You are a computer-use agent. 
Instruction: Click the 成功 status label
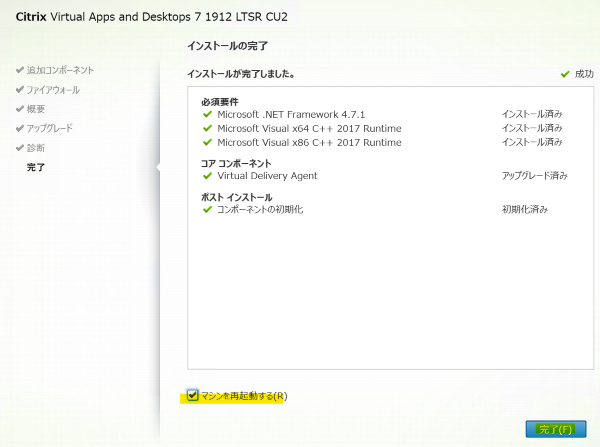[584, 74]
